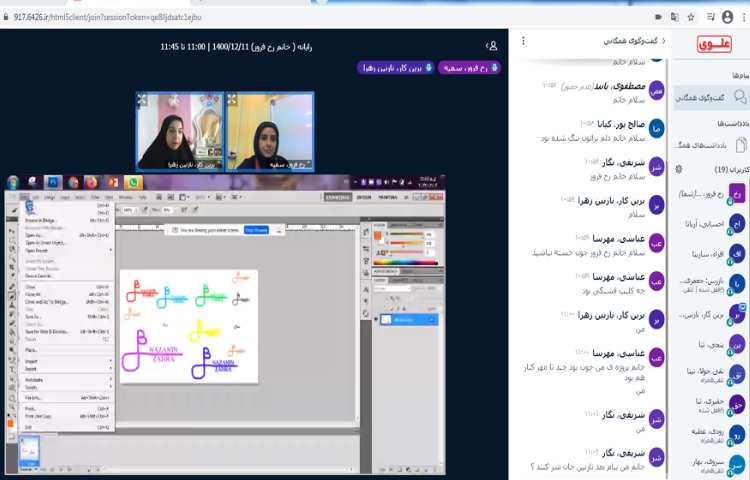Screen dimensions: 750x480
Task: Open the Photoshop Image menu
Action: click(49, 197)
